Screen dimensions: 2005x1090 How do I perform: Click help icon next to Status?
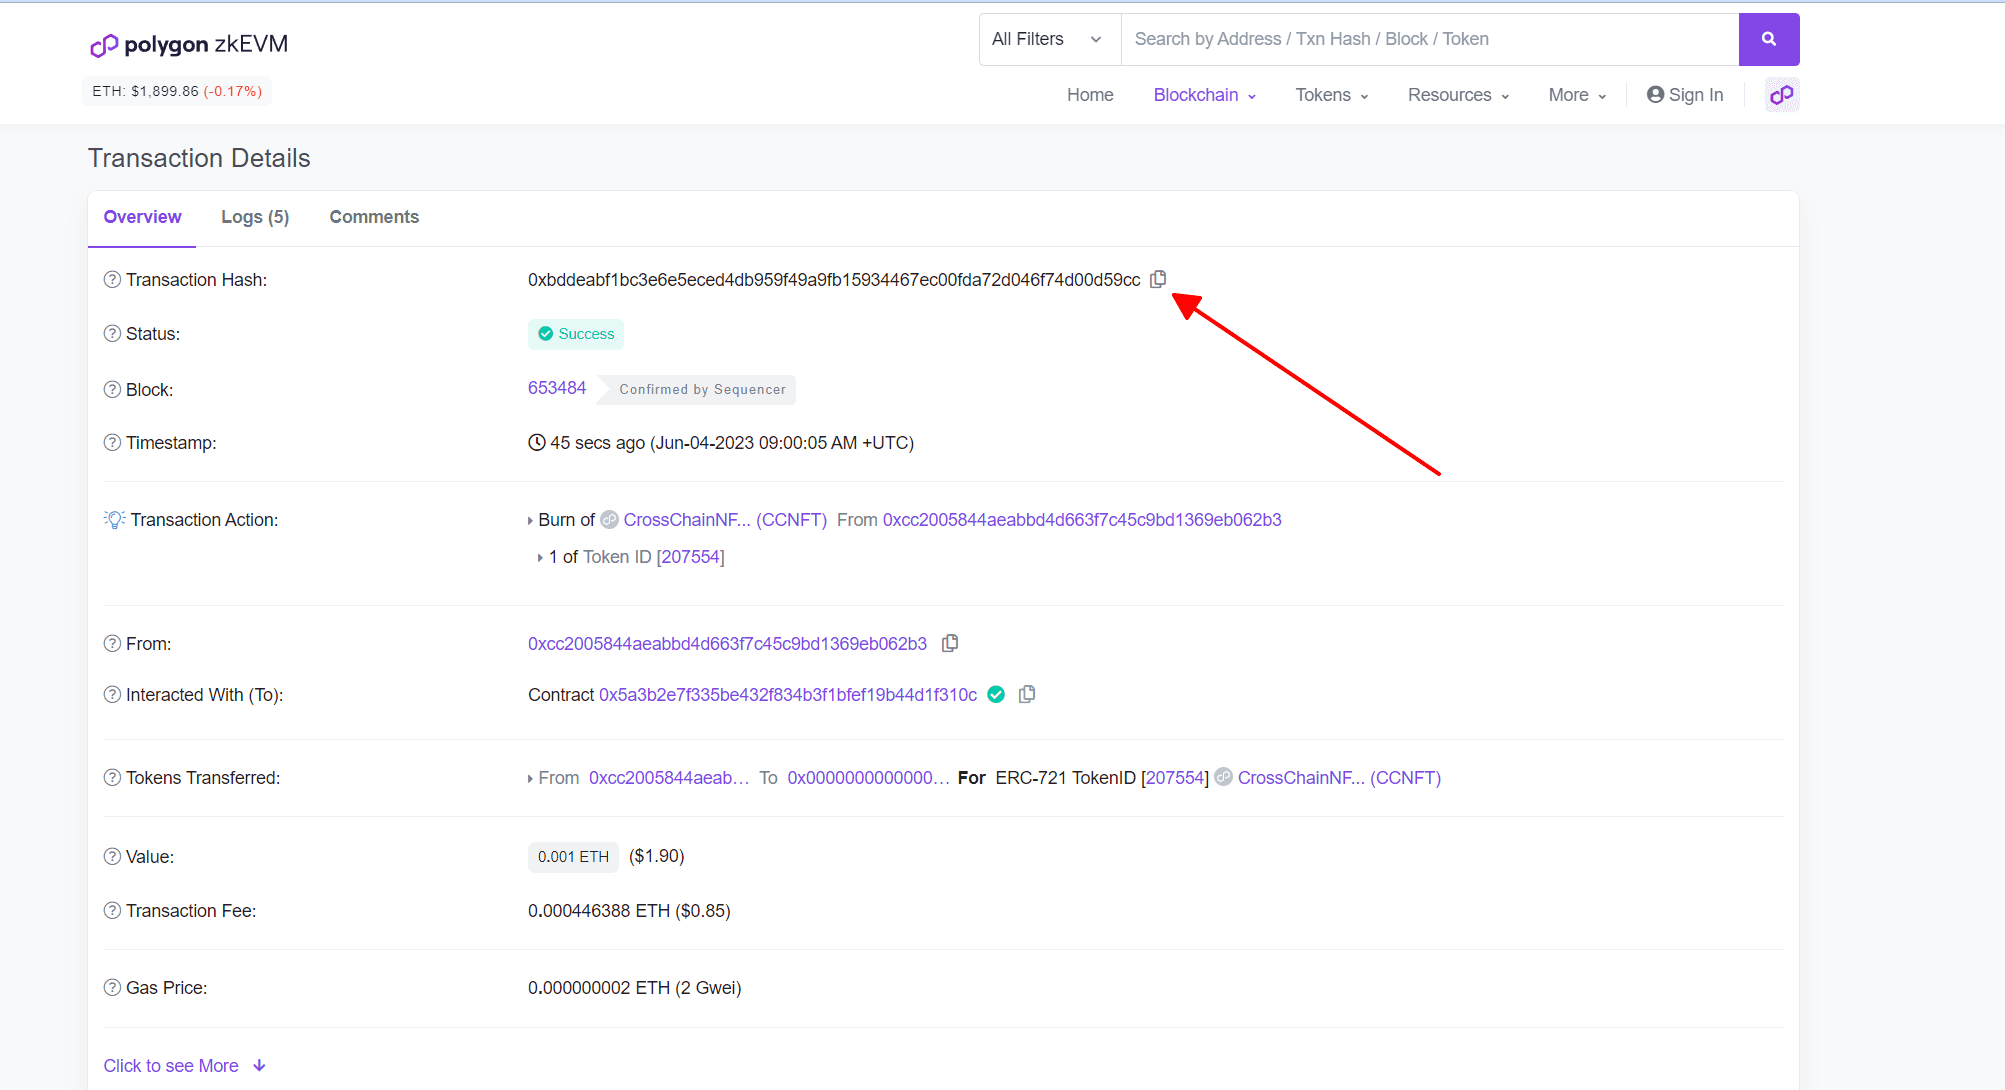point(112,334)
